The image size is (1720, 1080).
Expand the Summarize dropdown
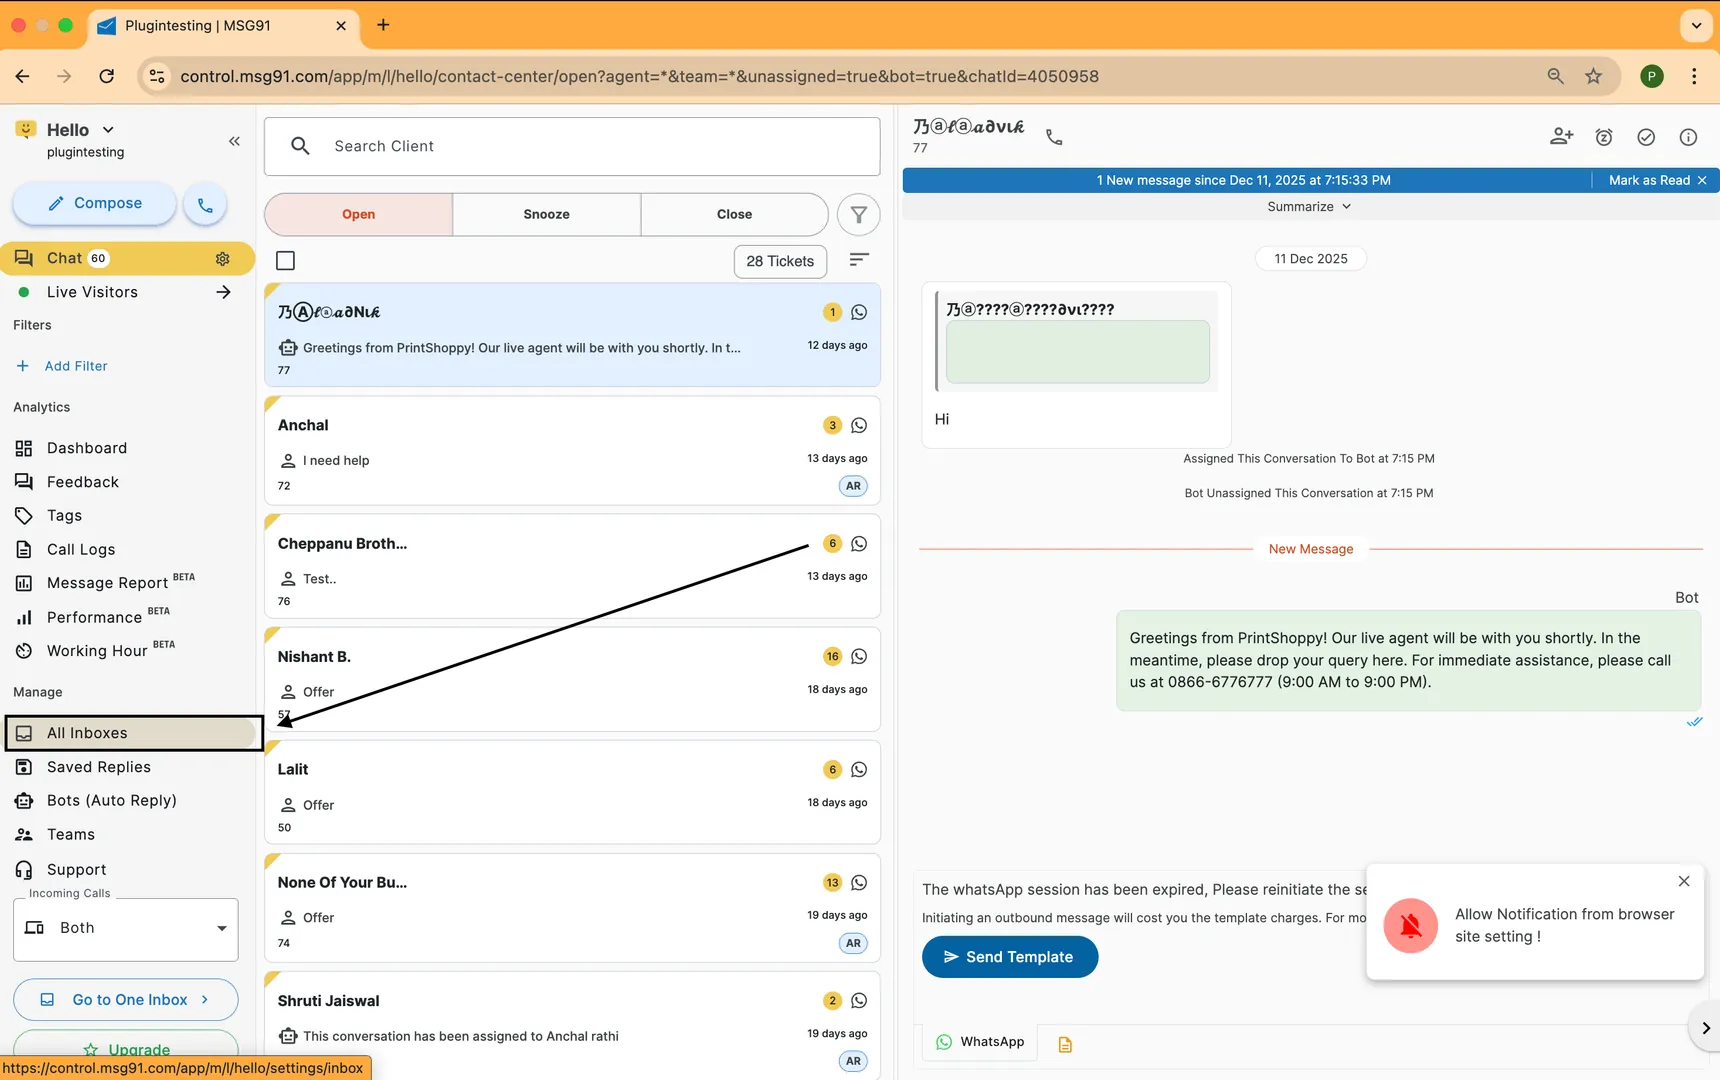click(1309, 207)
